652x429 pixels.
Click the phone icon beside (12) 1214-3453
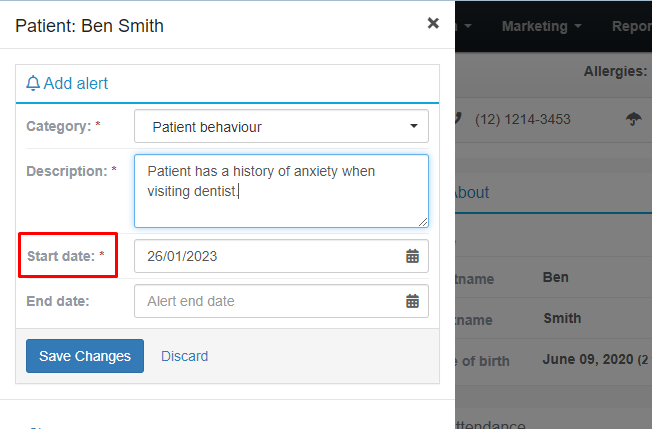[458, 119]
